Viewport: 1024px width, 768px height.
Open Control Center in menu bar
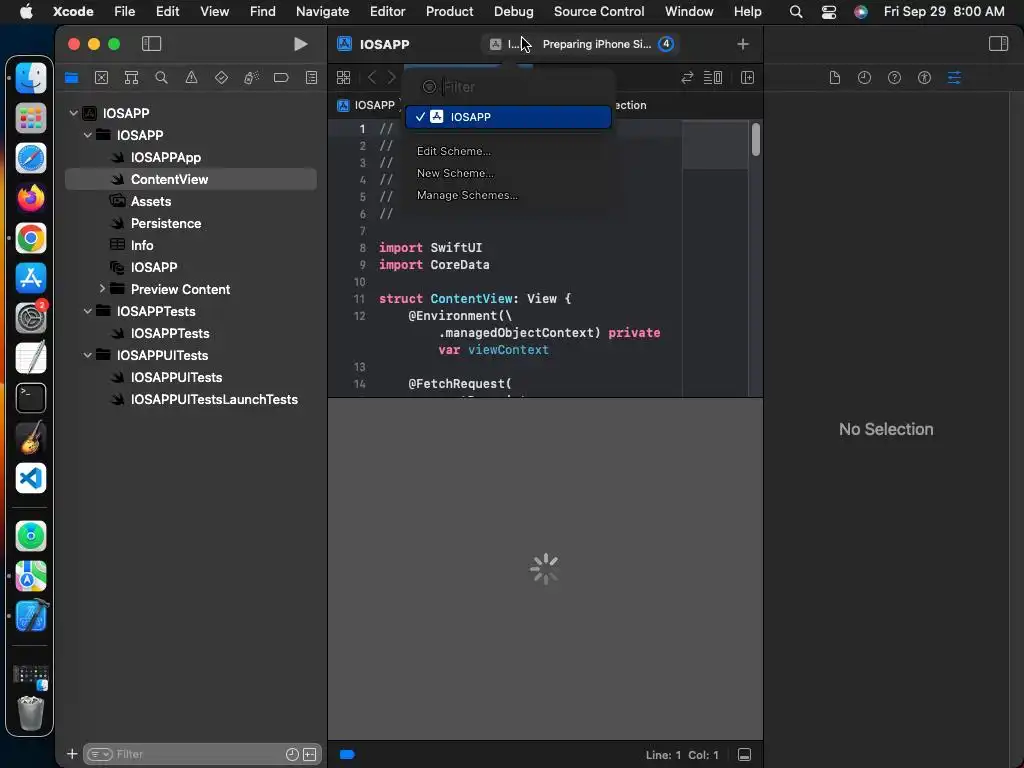pyautogui.click(x=829, y=11)
